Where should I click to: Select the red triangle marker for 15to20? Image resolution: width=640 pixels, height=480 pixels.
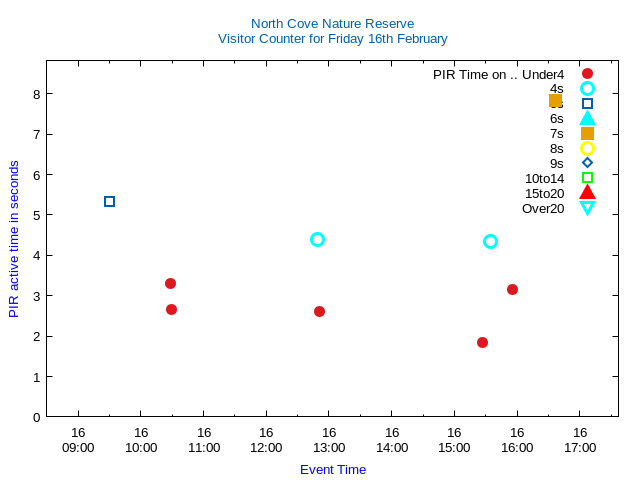tap(587, 192)
